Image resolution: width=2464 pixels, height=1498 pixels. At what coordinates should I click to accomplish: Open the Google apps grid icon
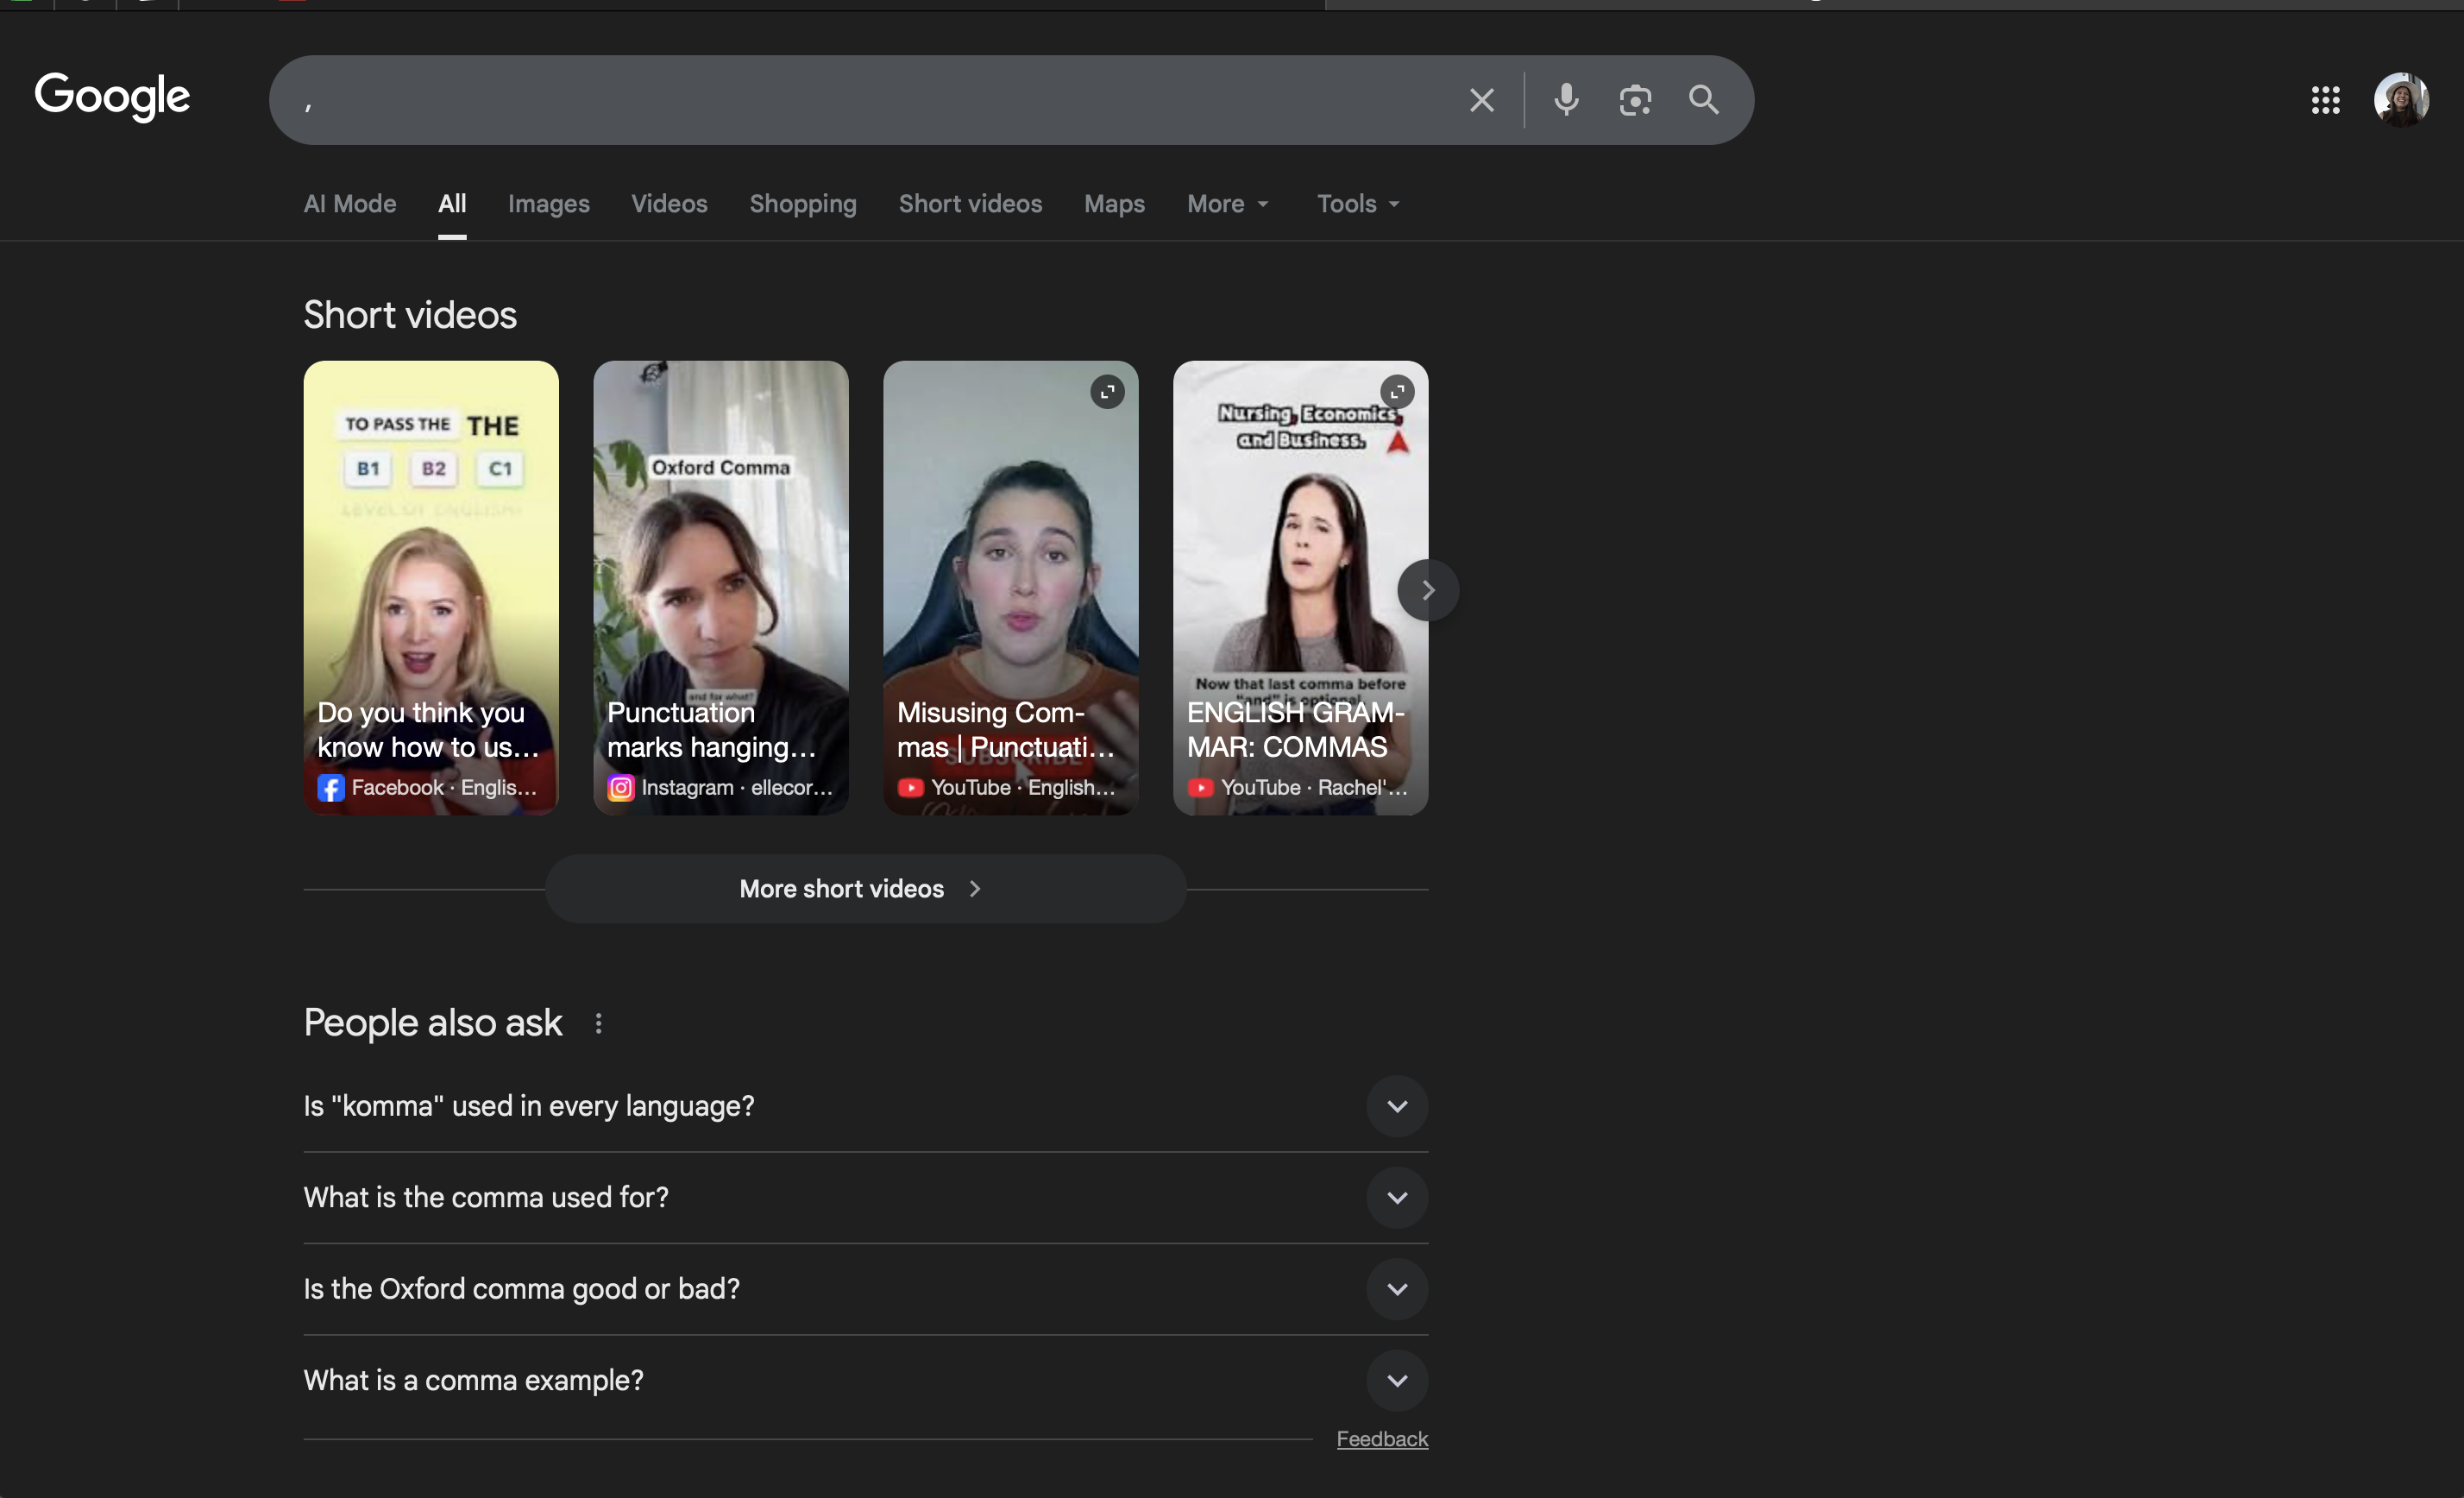coord(2325,100)
